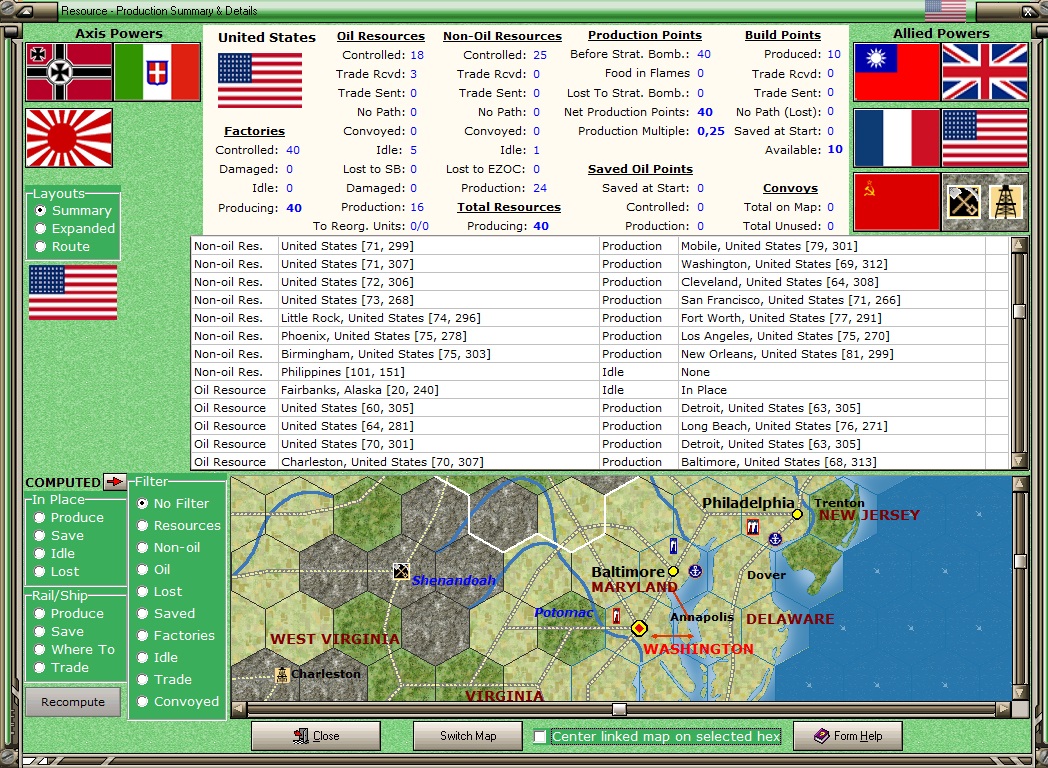Click the Philadelphia city dot on map
Viewport: 1048px width, 768px height.
point(797,514)
